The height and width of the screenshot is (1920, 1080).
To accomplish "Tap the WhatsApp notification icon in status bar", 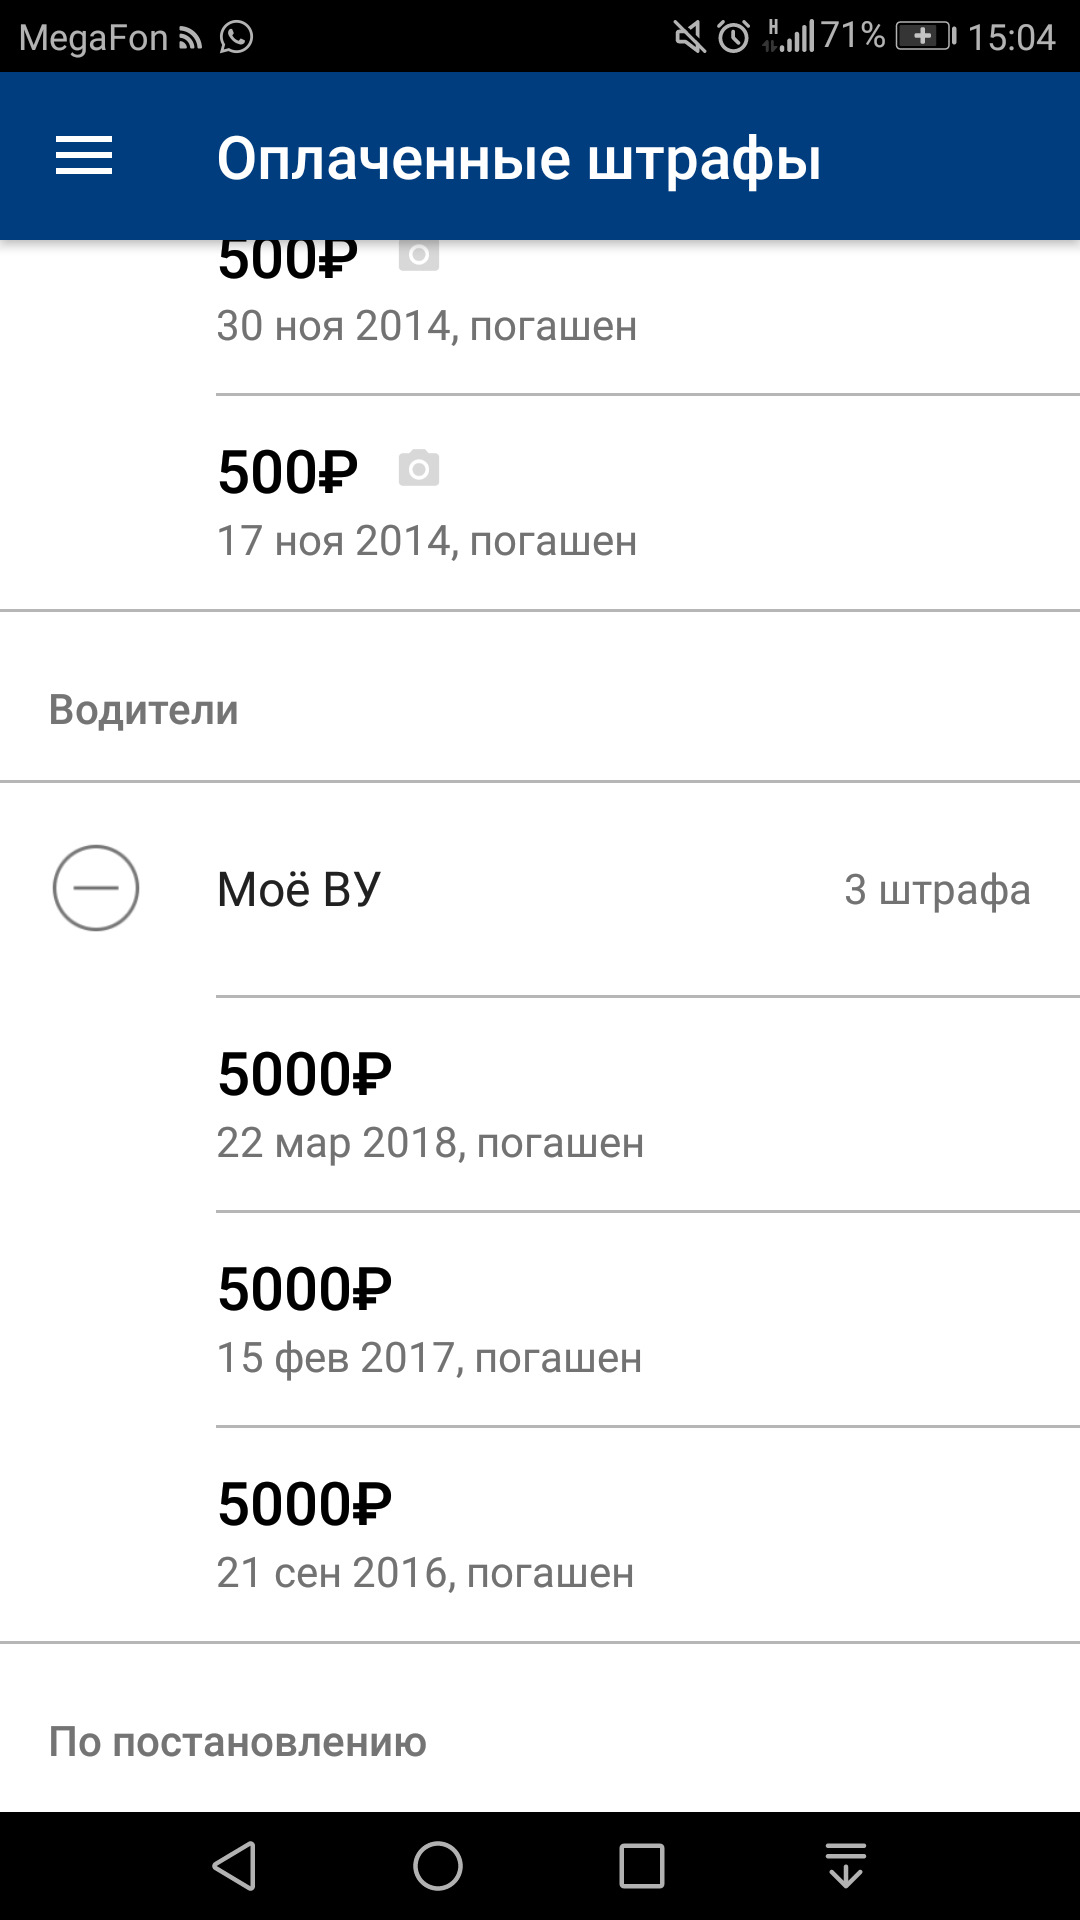I will coord(237,37).
